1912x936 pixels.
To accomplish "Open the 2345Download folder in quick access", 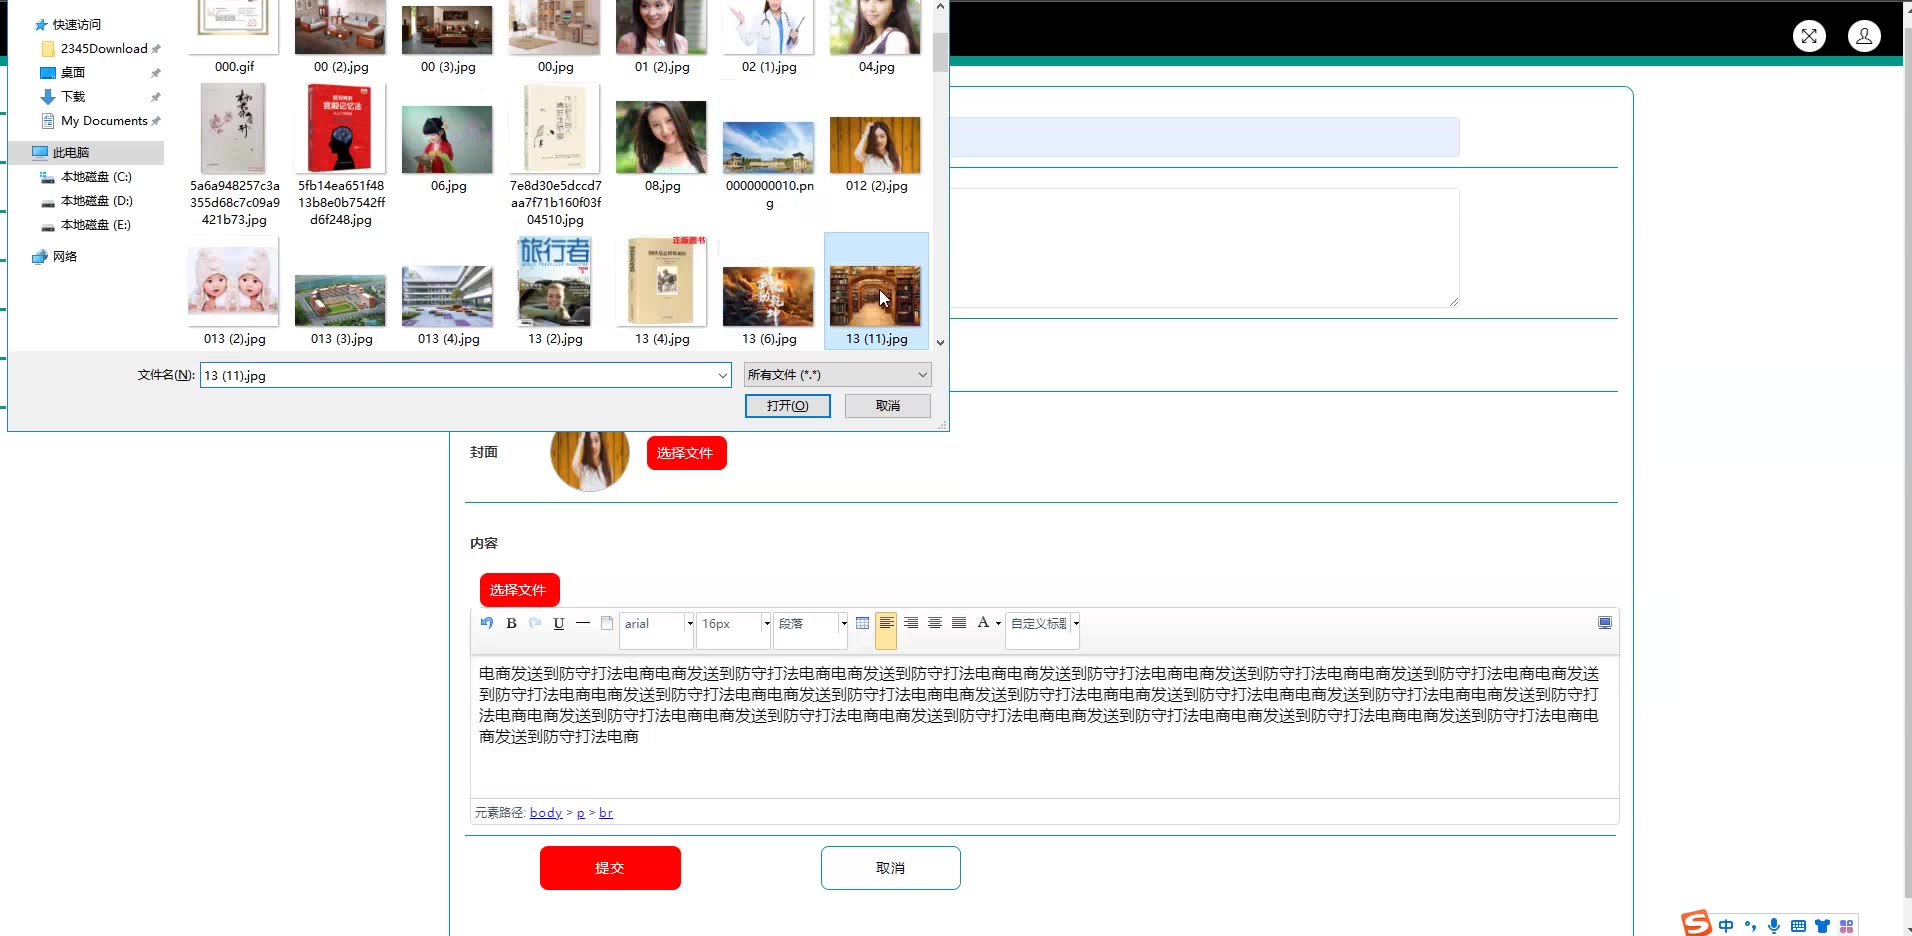I will click(x=104, y=48).
